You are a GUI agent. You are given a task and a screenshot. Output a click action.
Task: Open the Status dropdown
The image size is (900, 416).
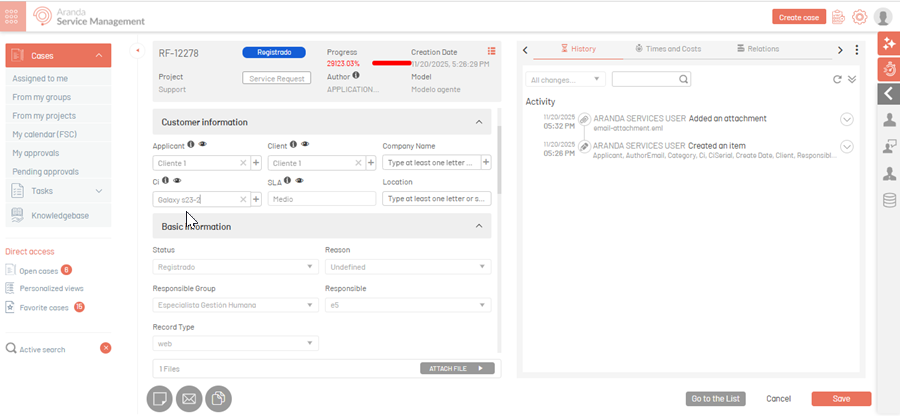pos(235,267)
